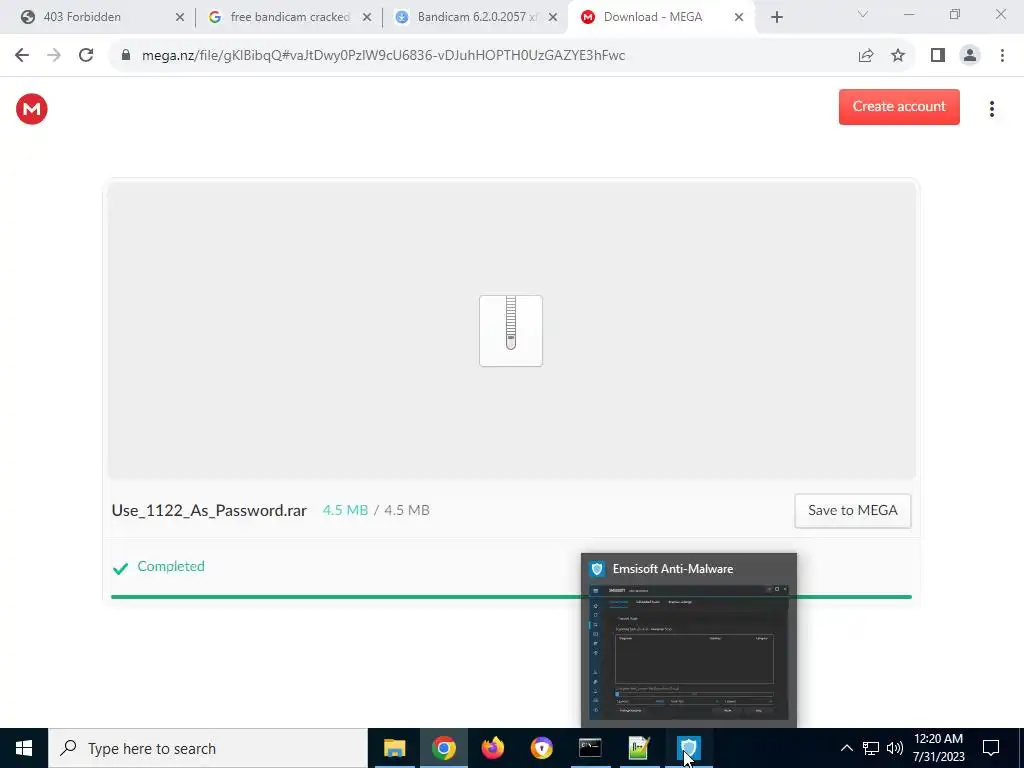
Task: Close the 403 Forbidden tab
Action: tap(180, 17)
